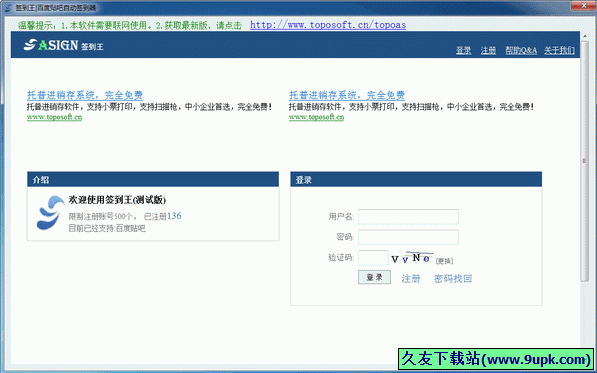Click the captcha image showing VyNe

pos(412,258)
